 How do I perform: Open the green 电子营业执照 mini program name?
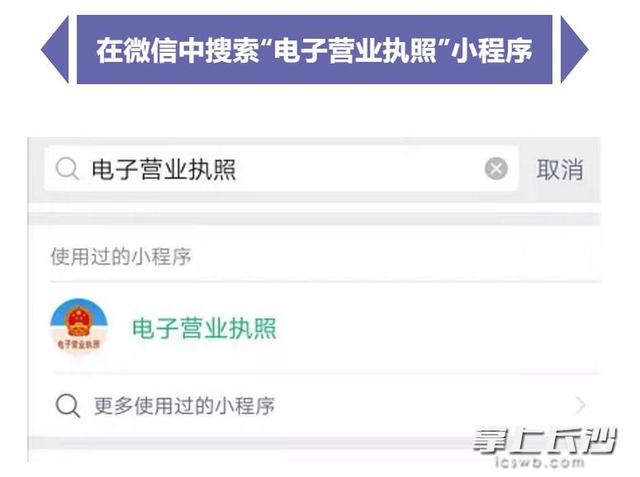pos(204,328)
